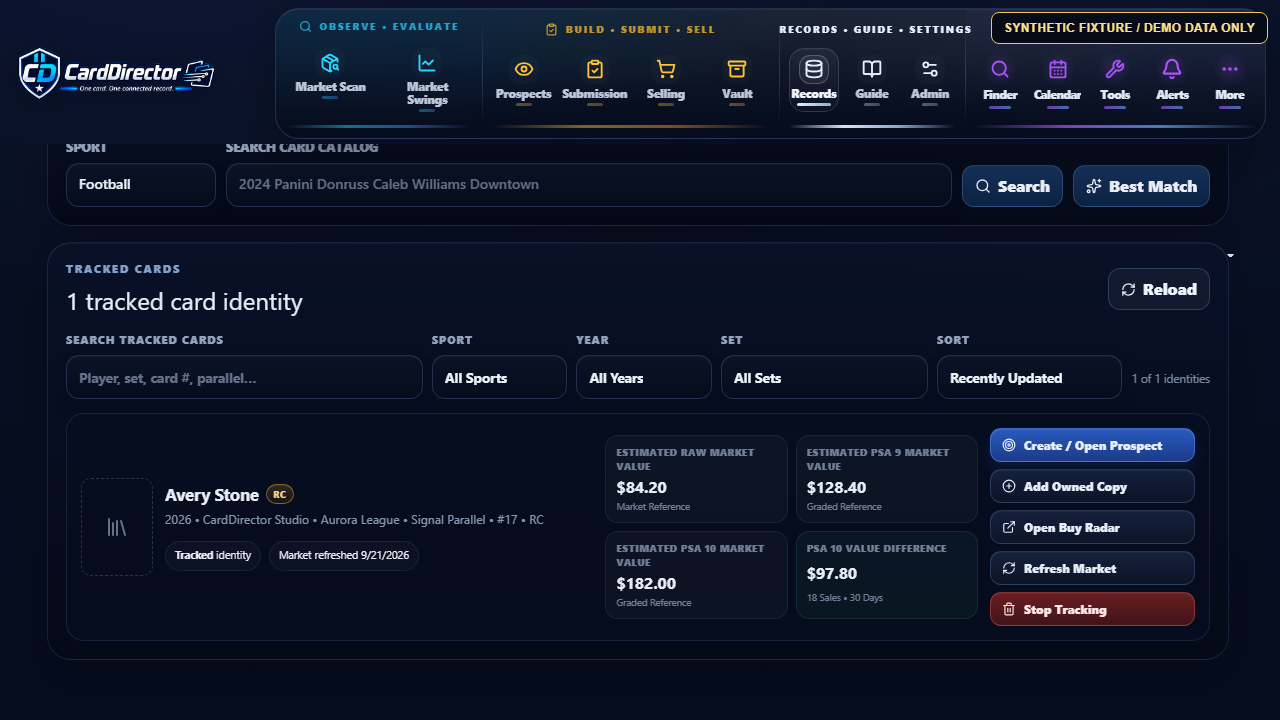Focus the tracked cards search field
The width and height of the screenshot is (1280, 720).
(x=244, y=377)
